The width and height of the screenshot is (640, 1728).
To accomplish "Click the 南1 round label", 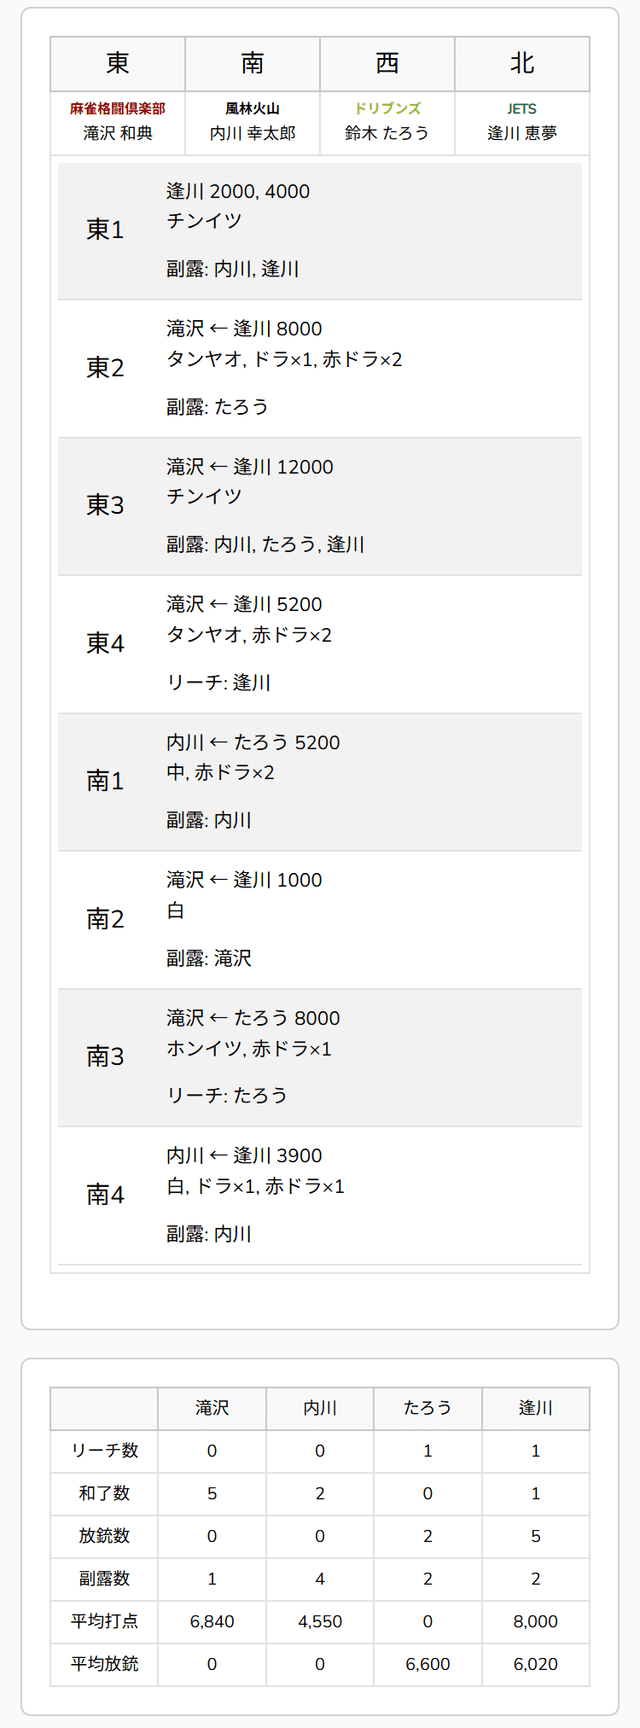I will (105, 781).
